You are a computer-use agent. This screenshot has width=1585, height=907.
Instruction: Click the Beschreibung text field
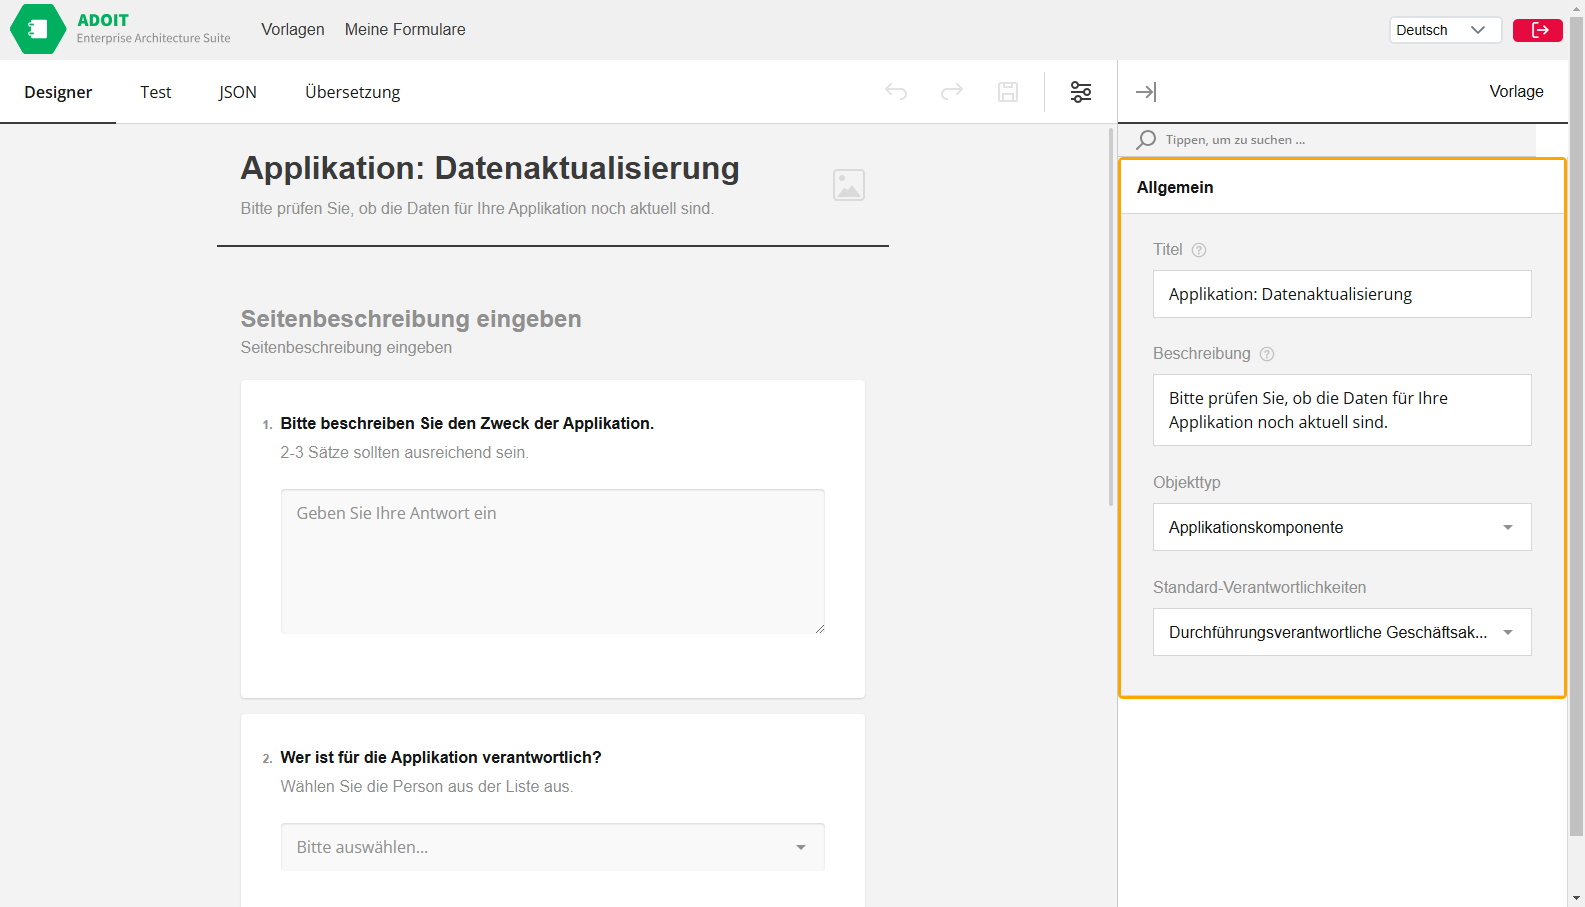pos(1342,410)
